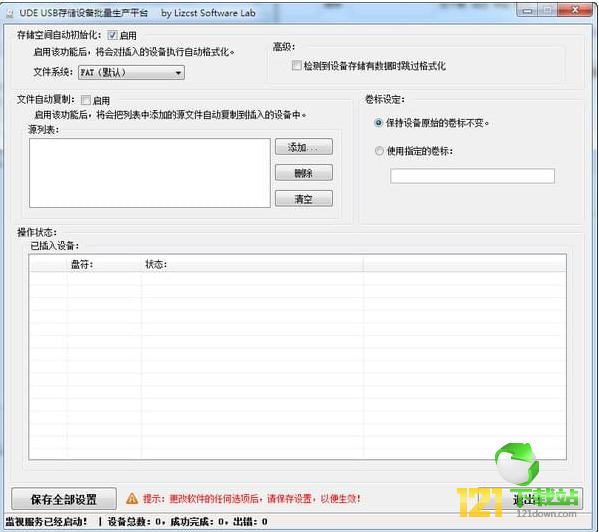Open the 文件系统 FAT dropdown
Viewport: 599px width, 532px height.
pyautogui.click(x=131, y=73)
